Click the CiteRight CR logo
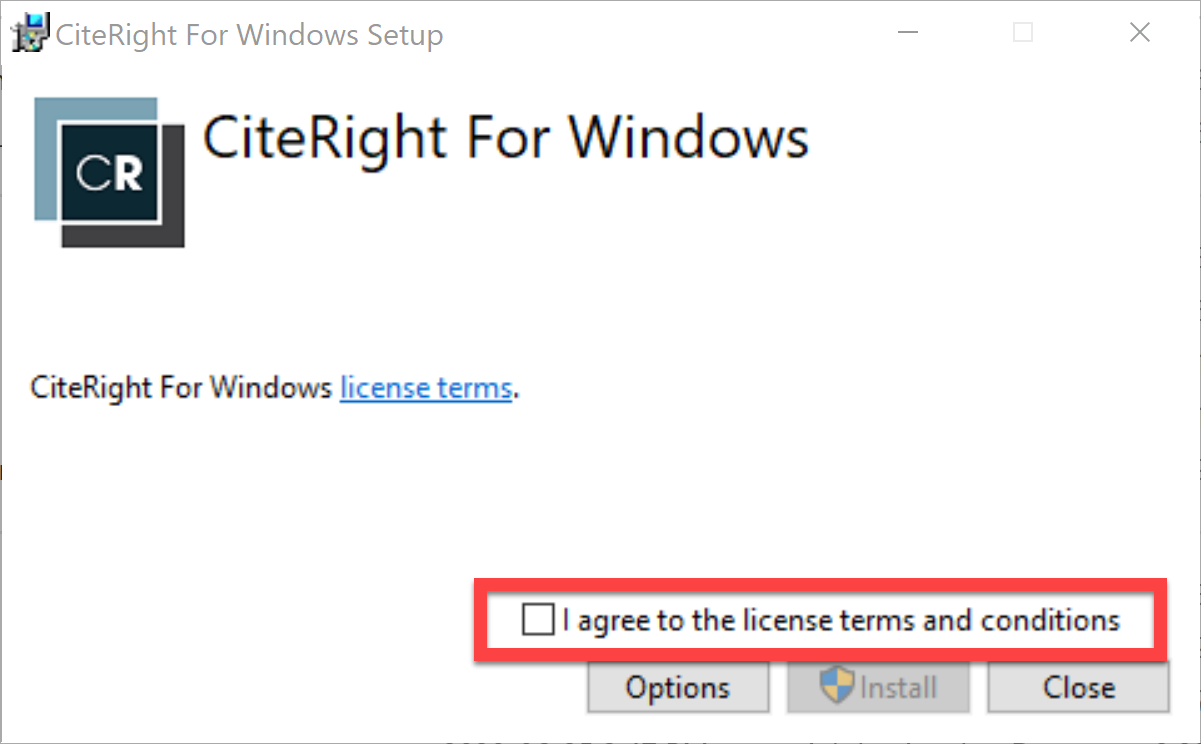The width and height of the screenshot is (1201, 744). tap(110, 173)
